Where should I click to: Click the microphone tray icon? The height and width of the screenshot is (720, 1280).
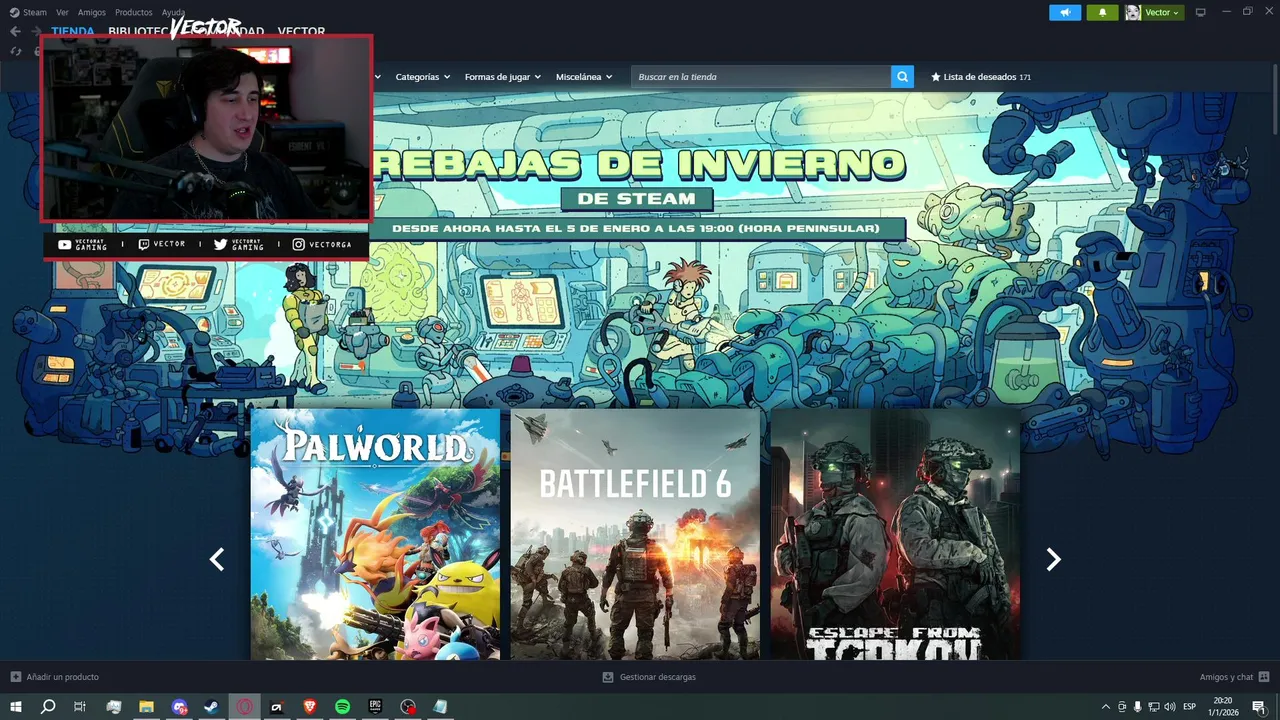(x=1138, y=707)
